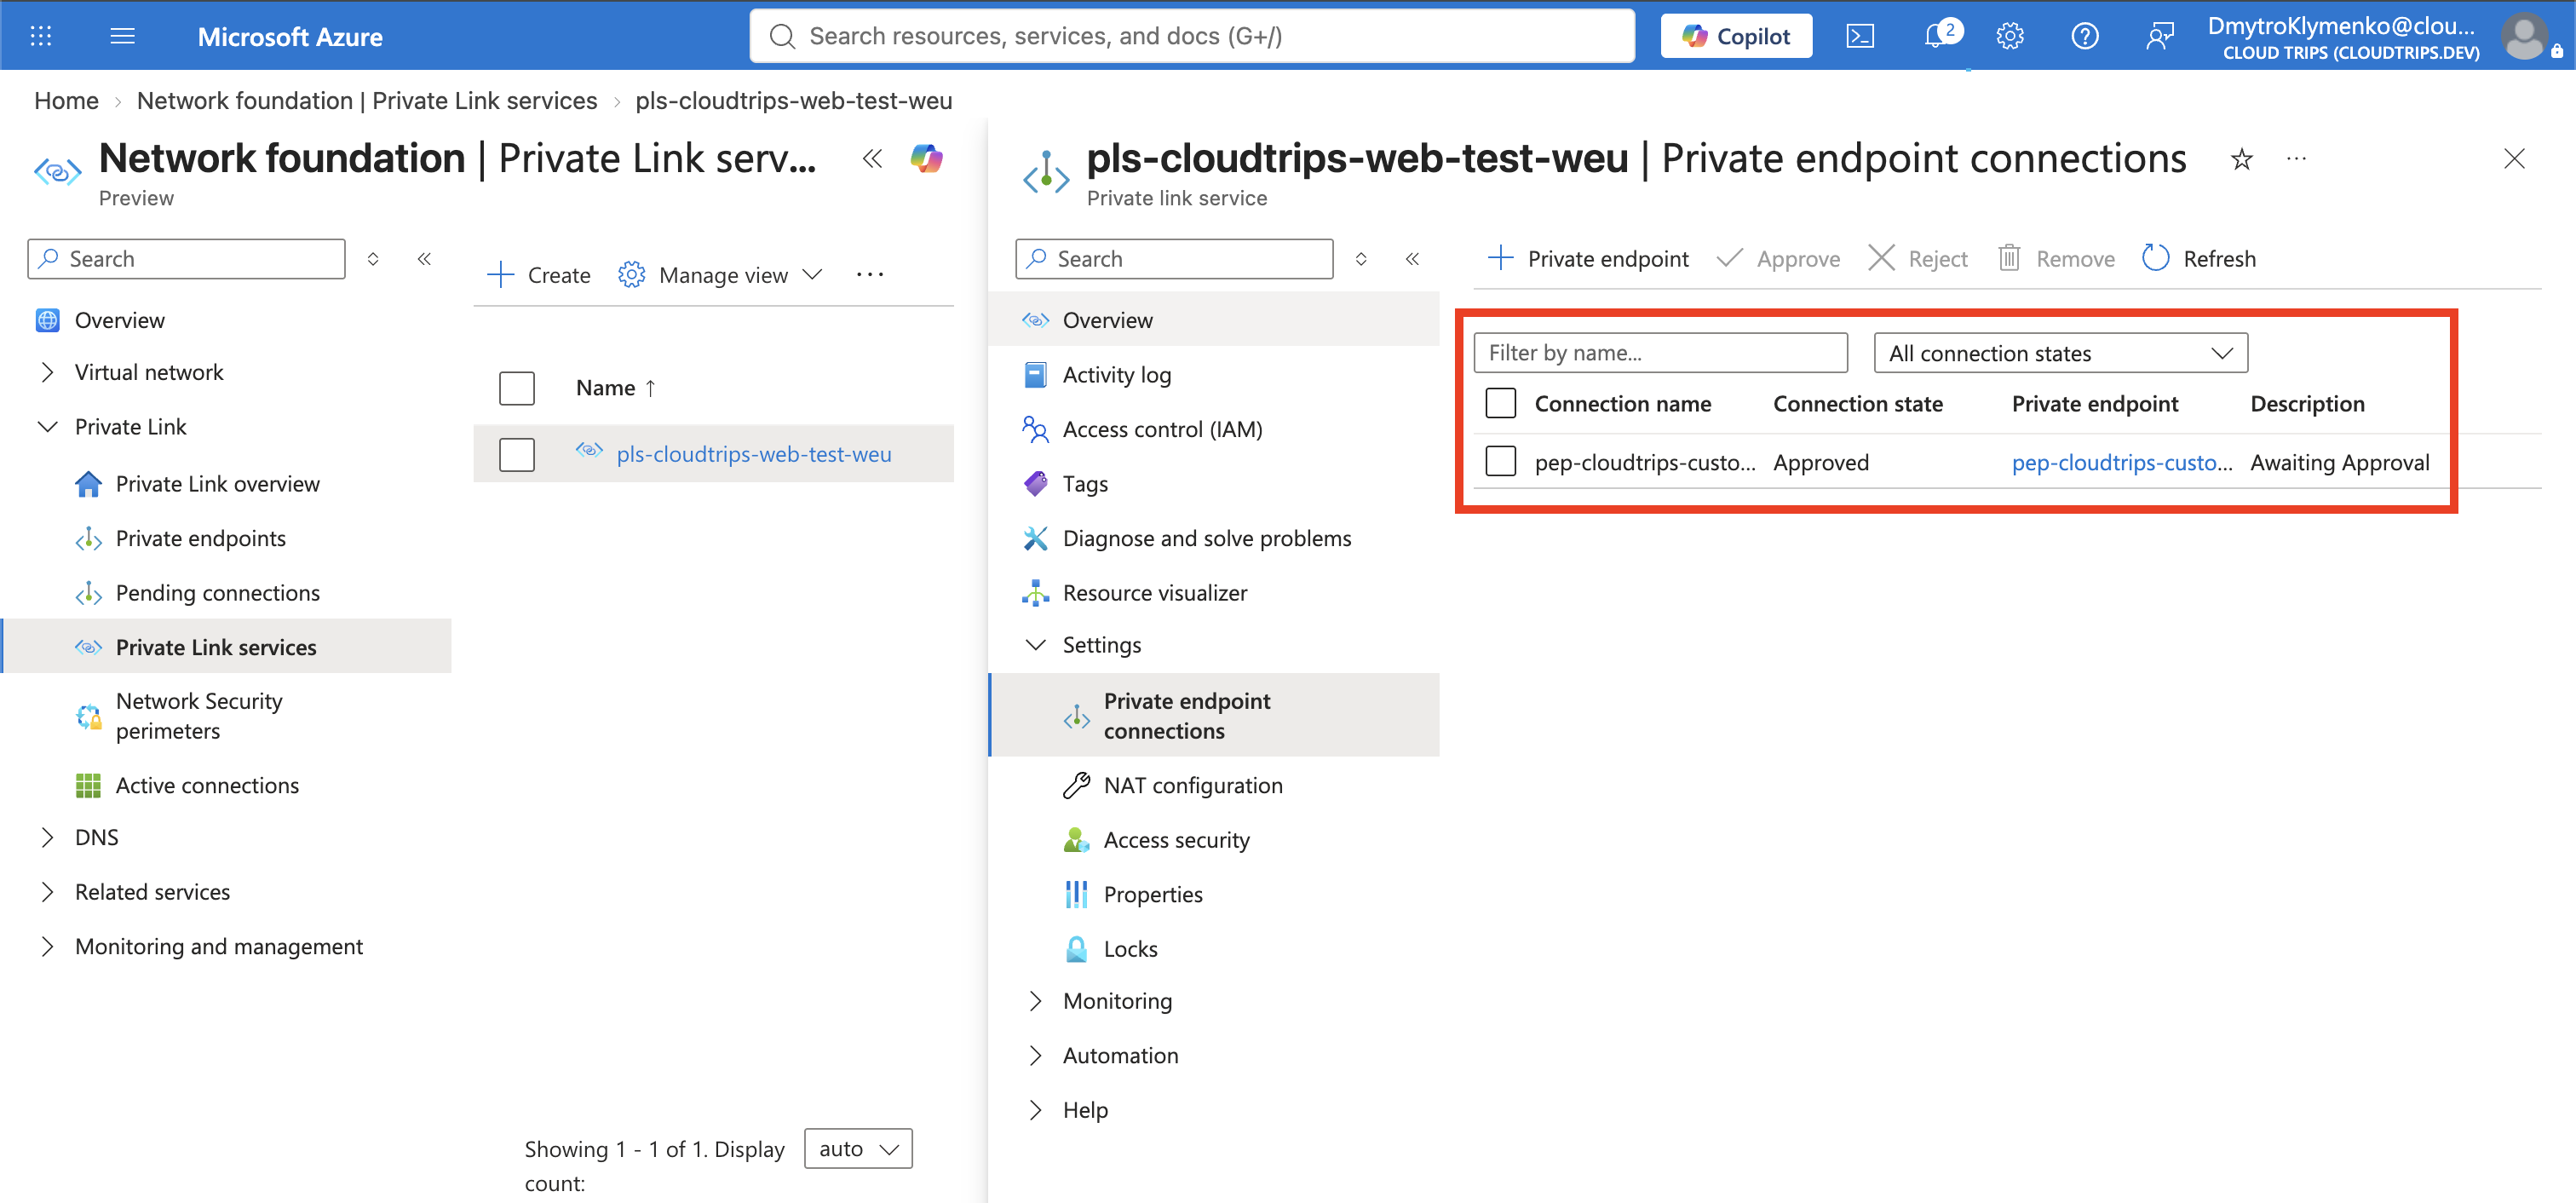Image resolution: width=2576 pixels, height=1203 pixels.
Task: Click the Remove toolbar button
Action: (2056, 259)
